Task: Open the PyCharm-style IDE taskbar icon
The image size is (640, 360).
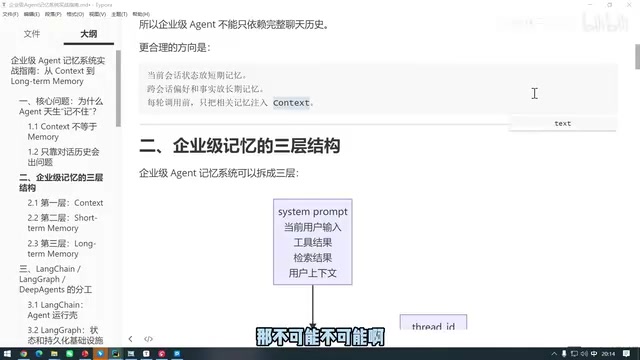Action: [116, 353]
